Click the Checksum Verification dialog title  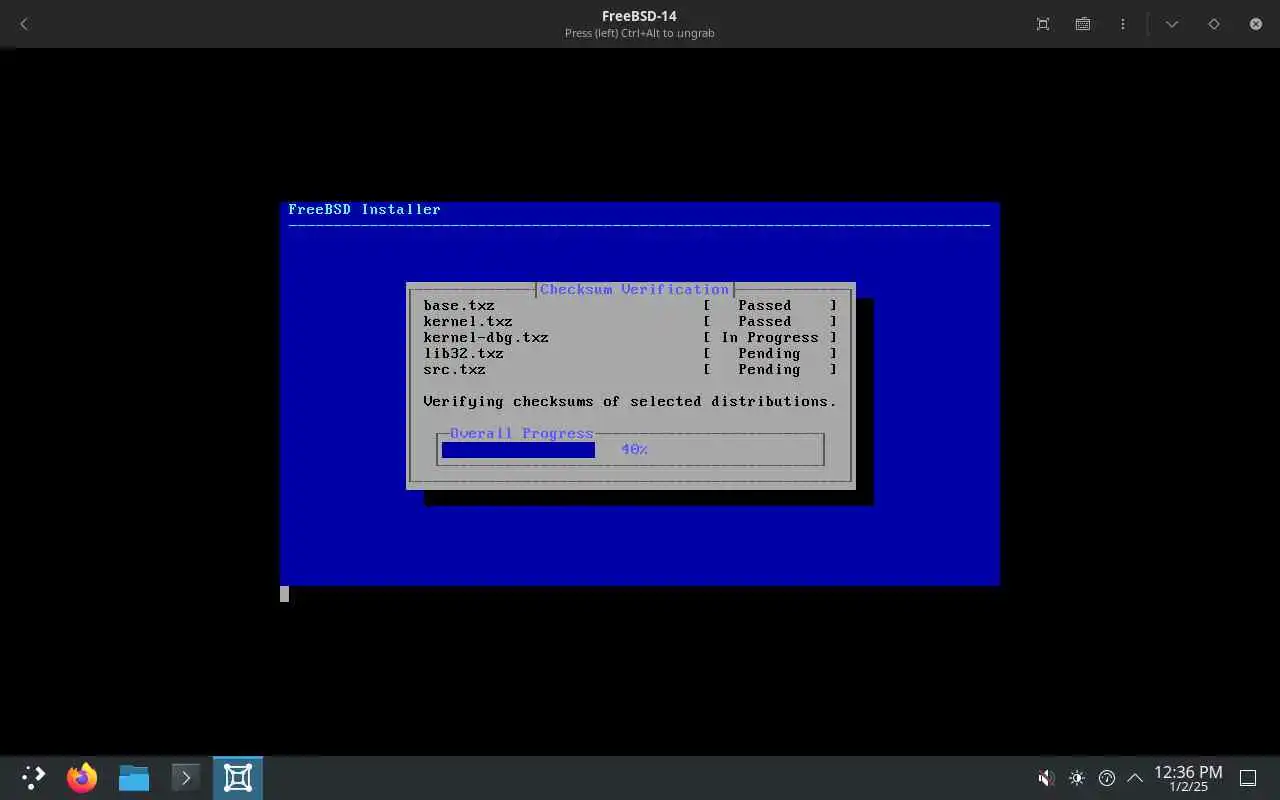point(635,289)
